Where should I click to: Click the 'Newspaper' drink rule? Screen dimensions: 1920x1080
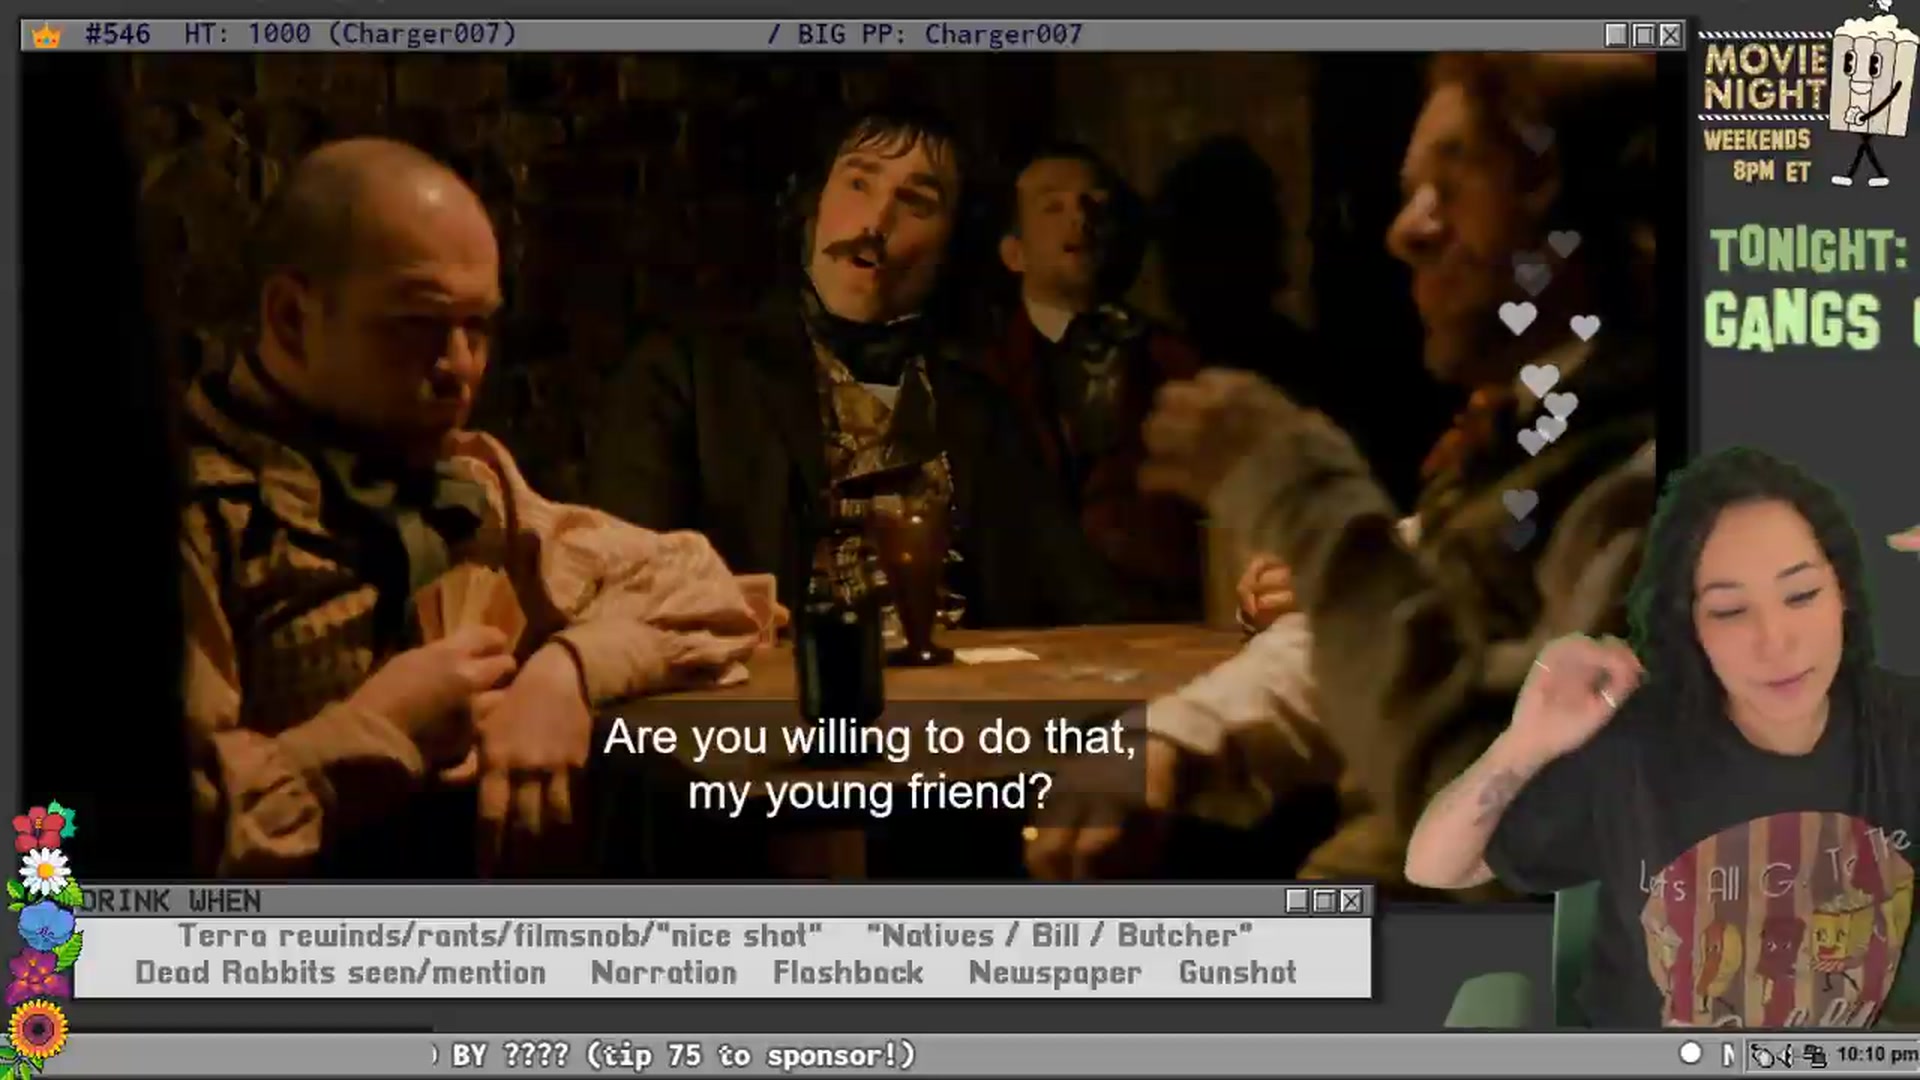(1055, 974)
